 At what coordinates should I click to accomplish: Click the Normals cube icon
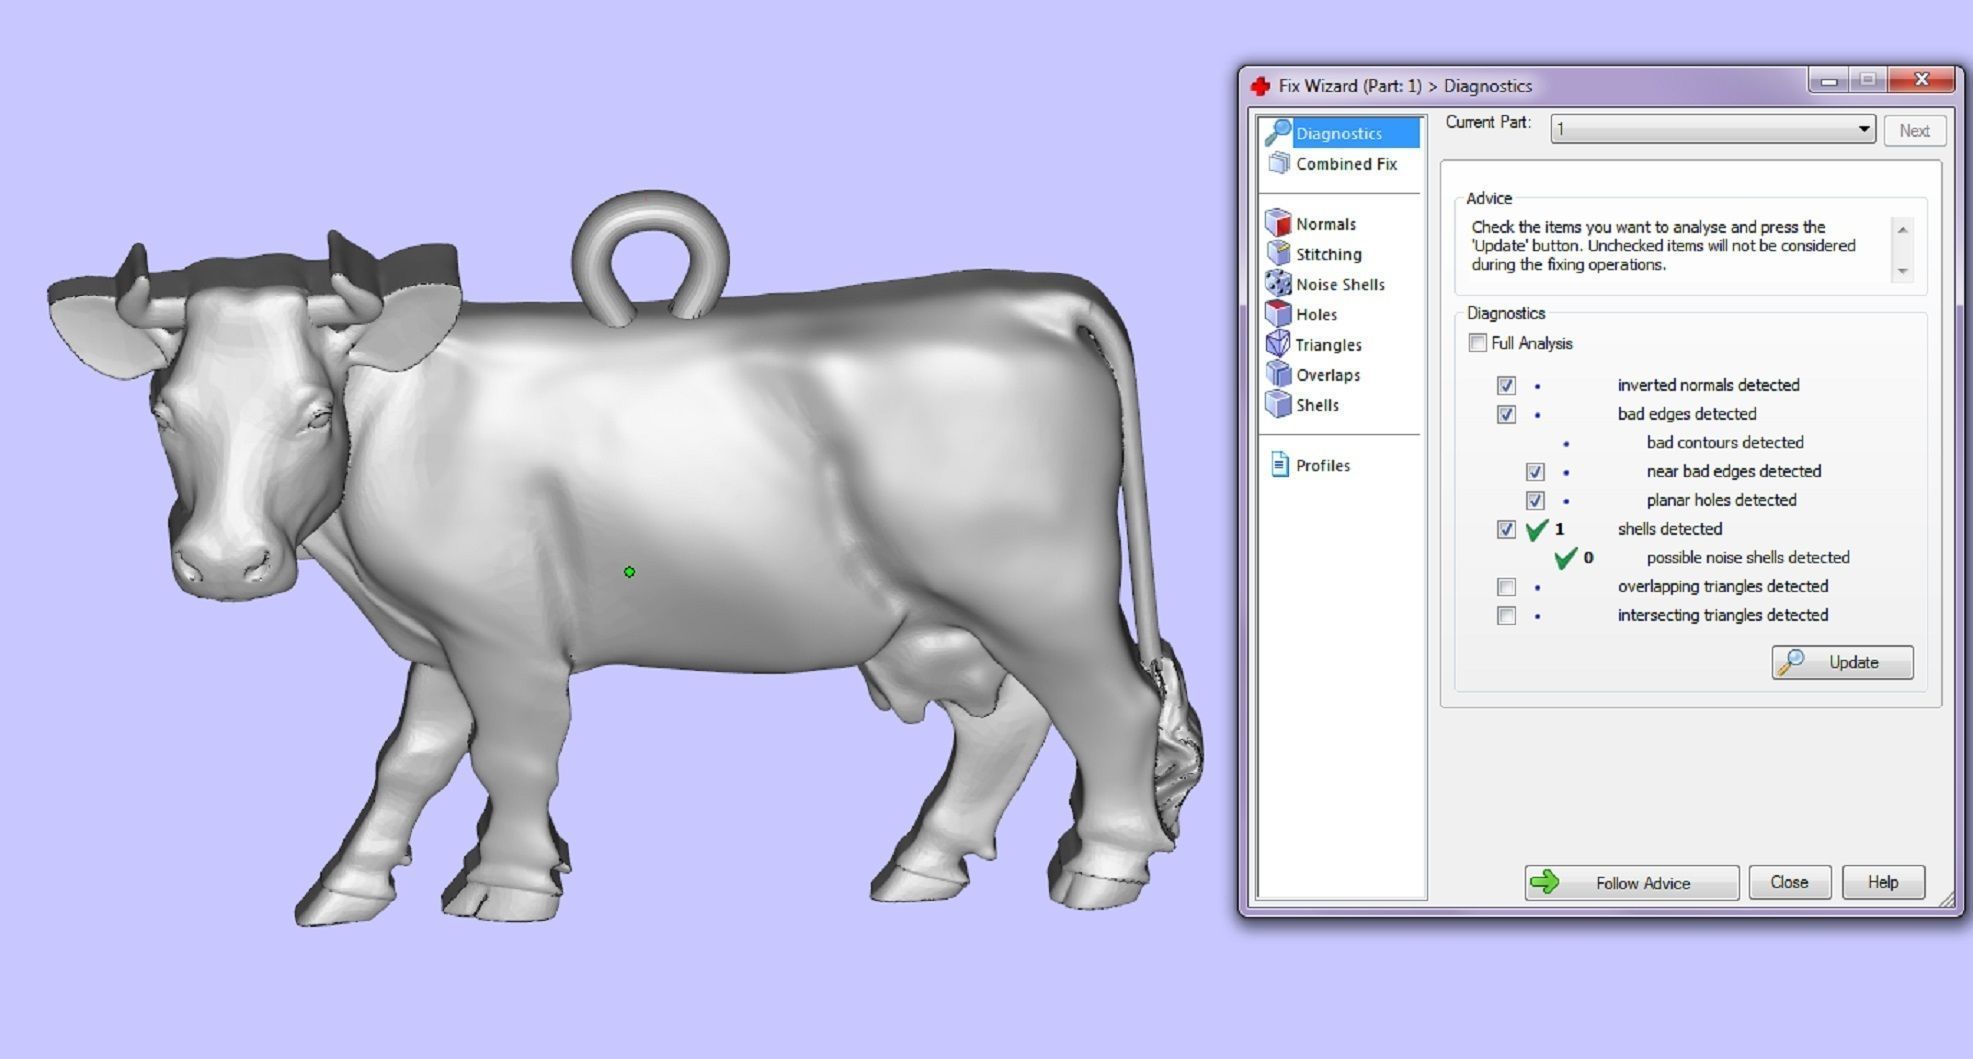(1278, 223)
